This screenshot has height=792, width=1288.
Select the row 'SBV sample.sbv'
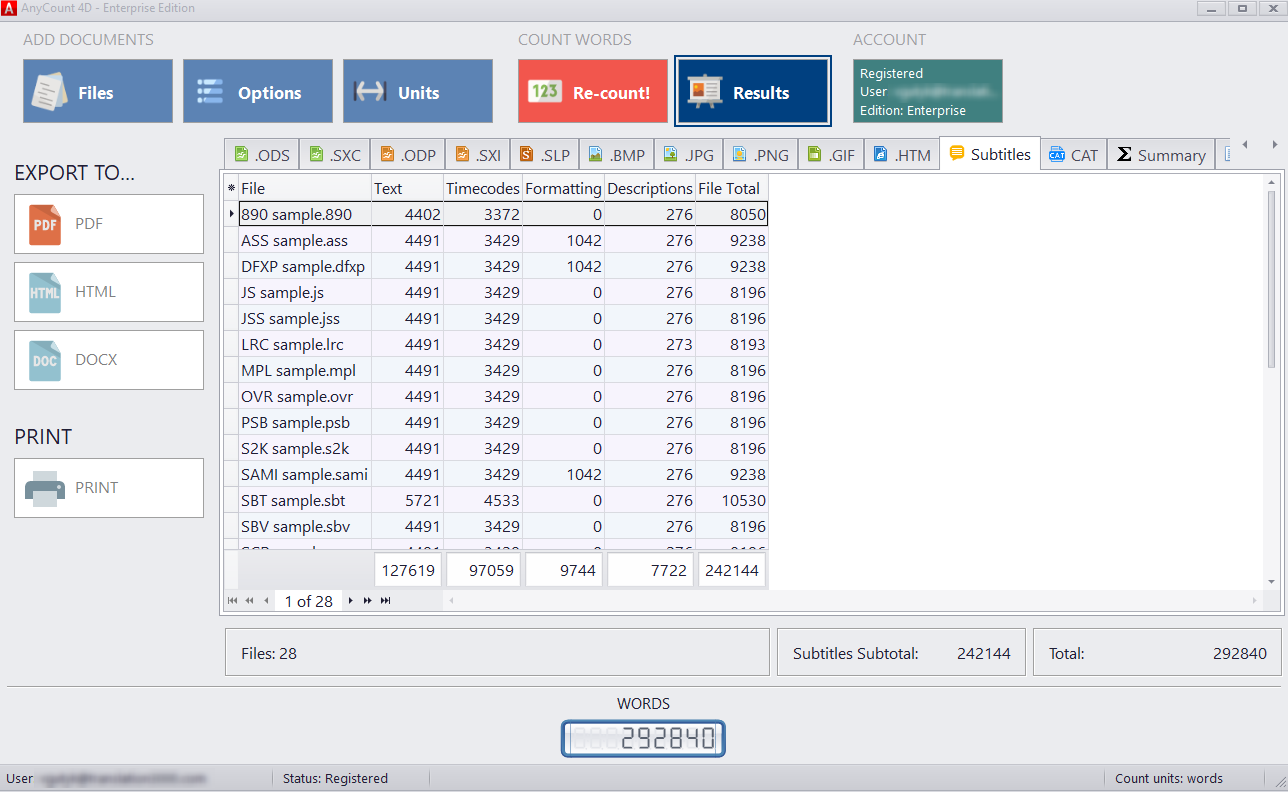[503, 526]
